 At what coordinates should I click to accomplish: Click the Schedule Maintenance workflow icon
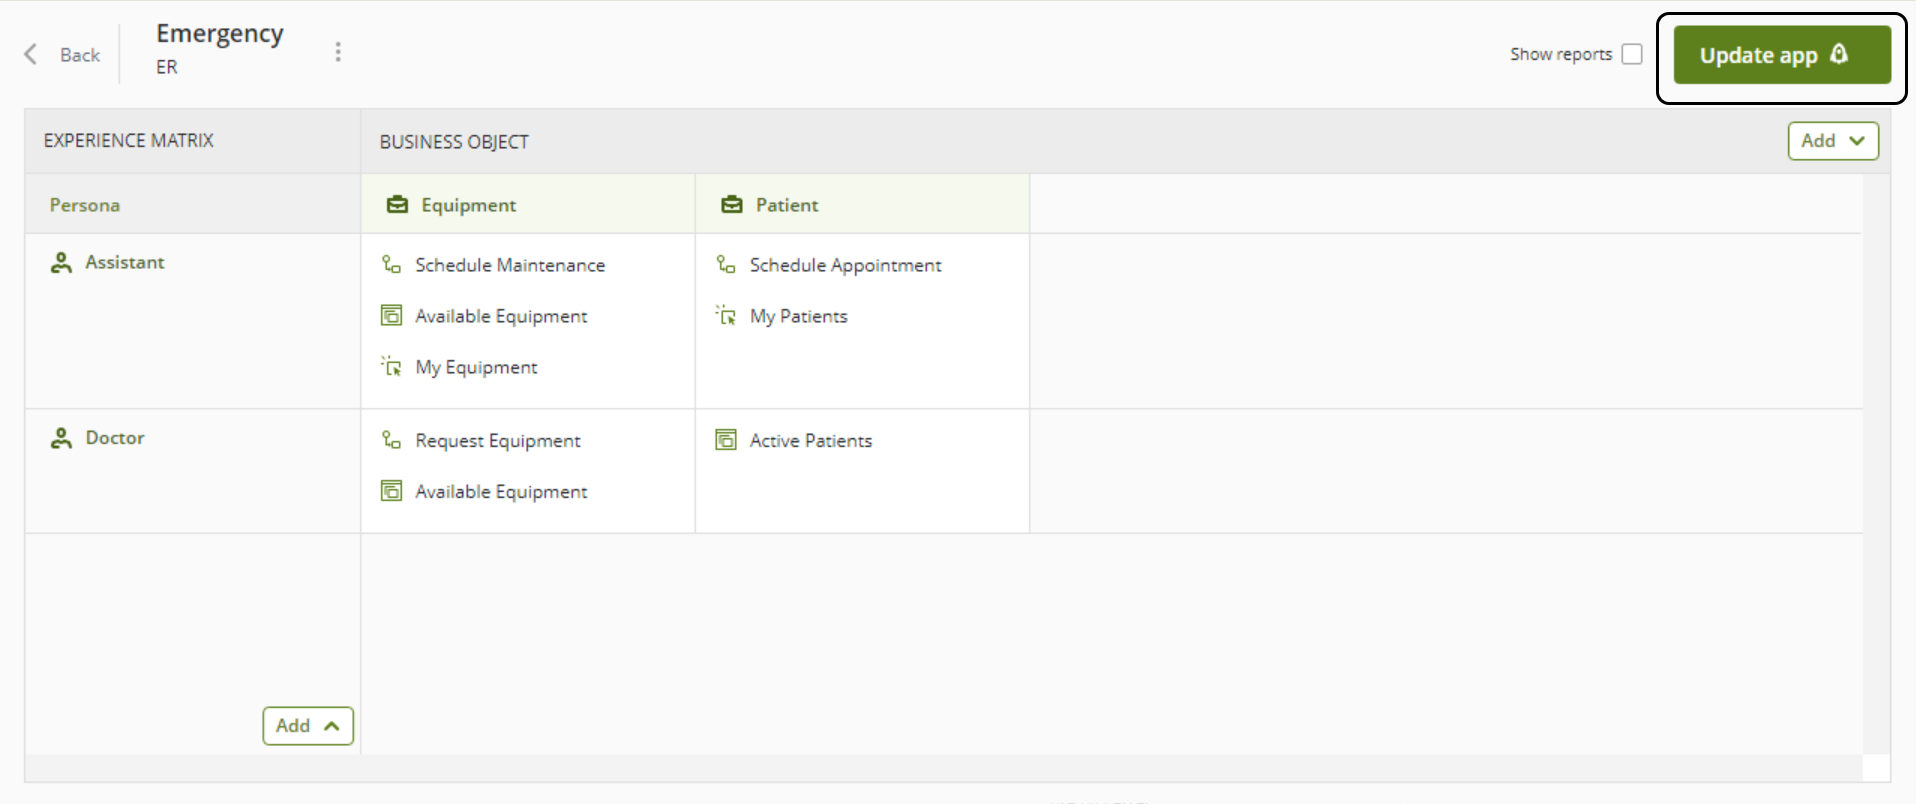pos(391,265)
